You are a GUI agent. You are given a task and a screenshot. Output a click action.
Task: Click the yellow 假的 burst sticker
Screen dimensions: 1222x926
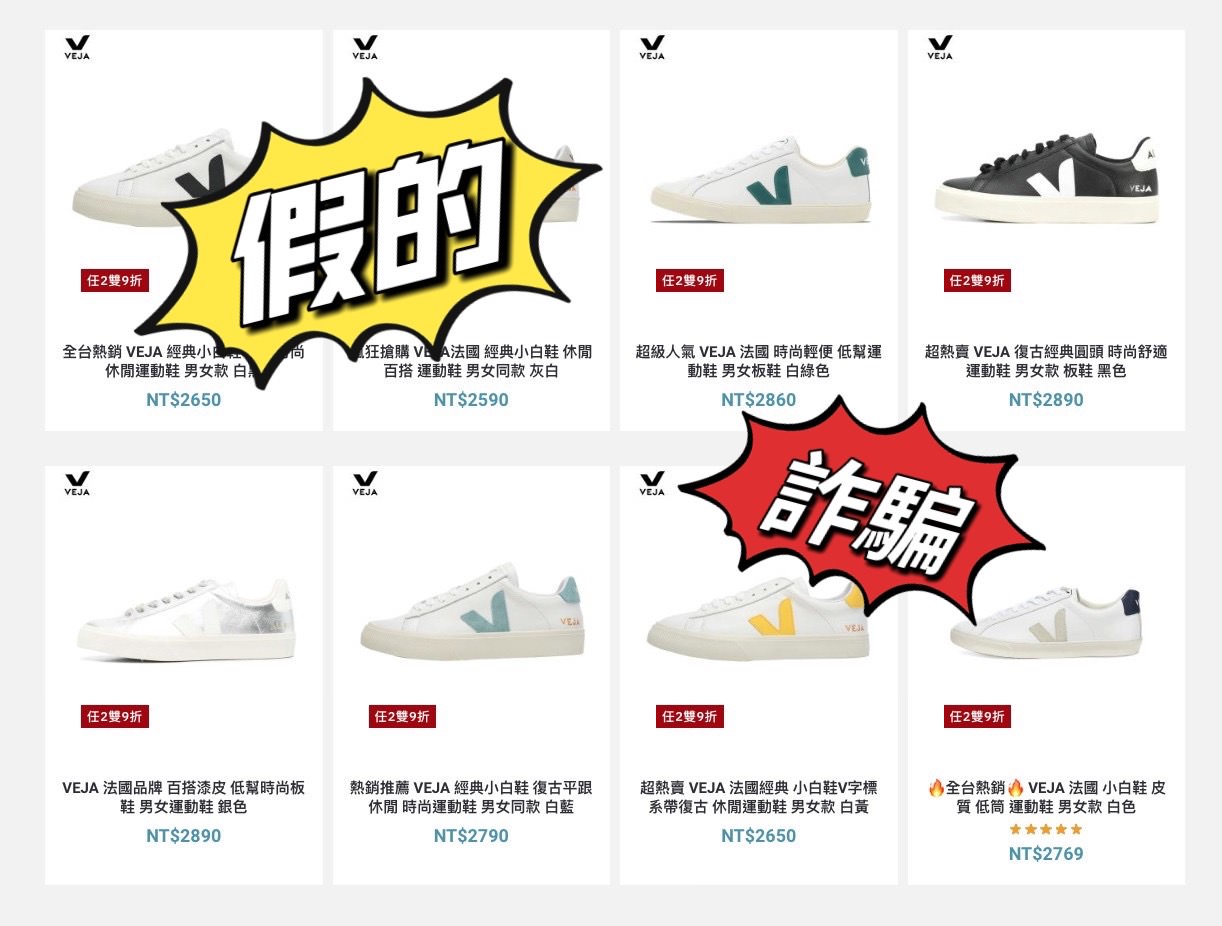click(378, 232)
